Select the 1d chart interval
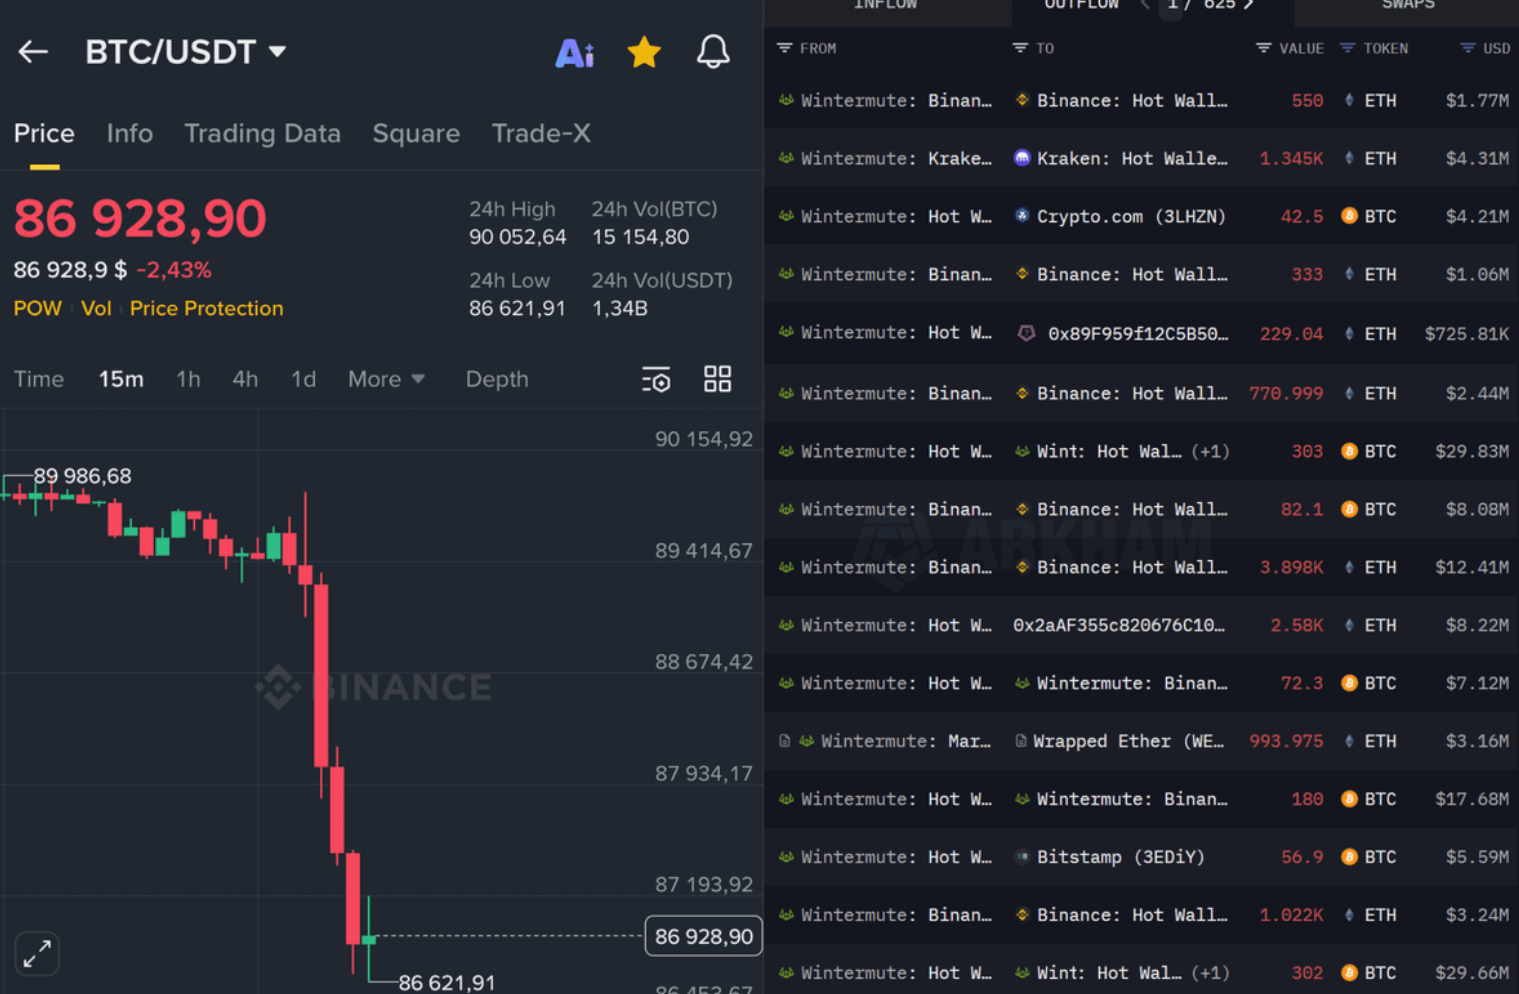Screen dimensions: 1519x994 point(303,379)
